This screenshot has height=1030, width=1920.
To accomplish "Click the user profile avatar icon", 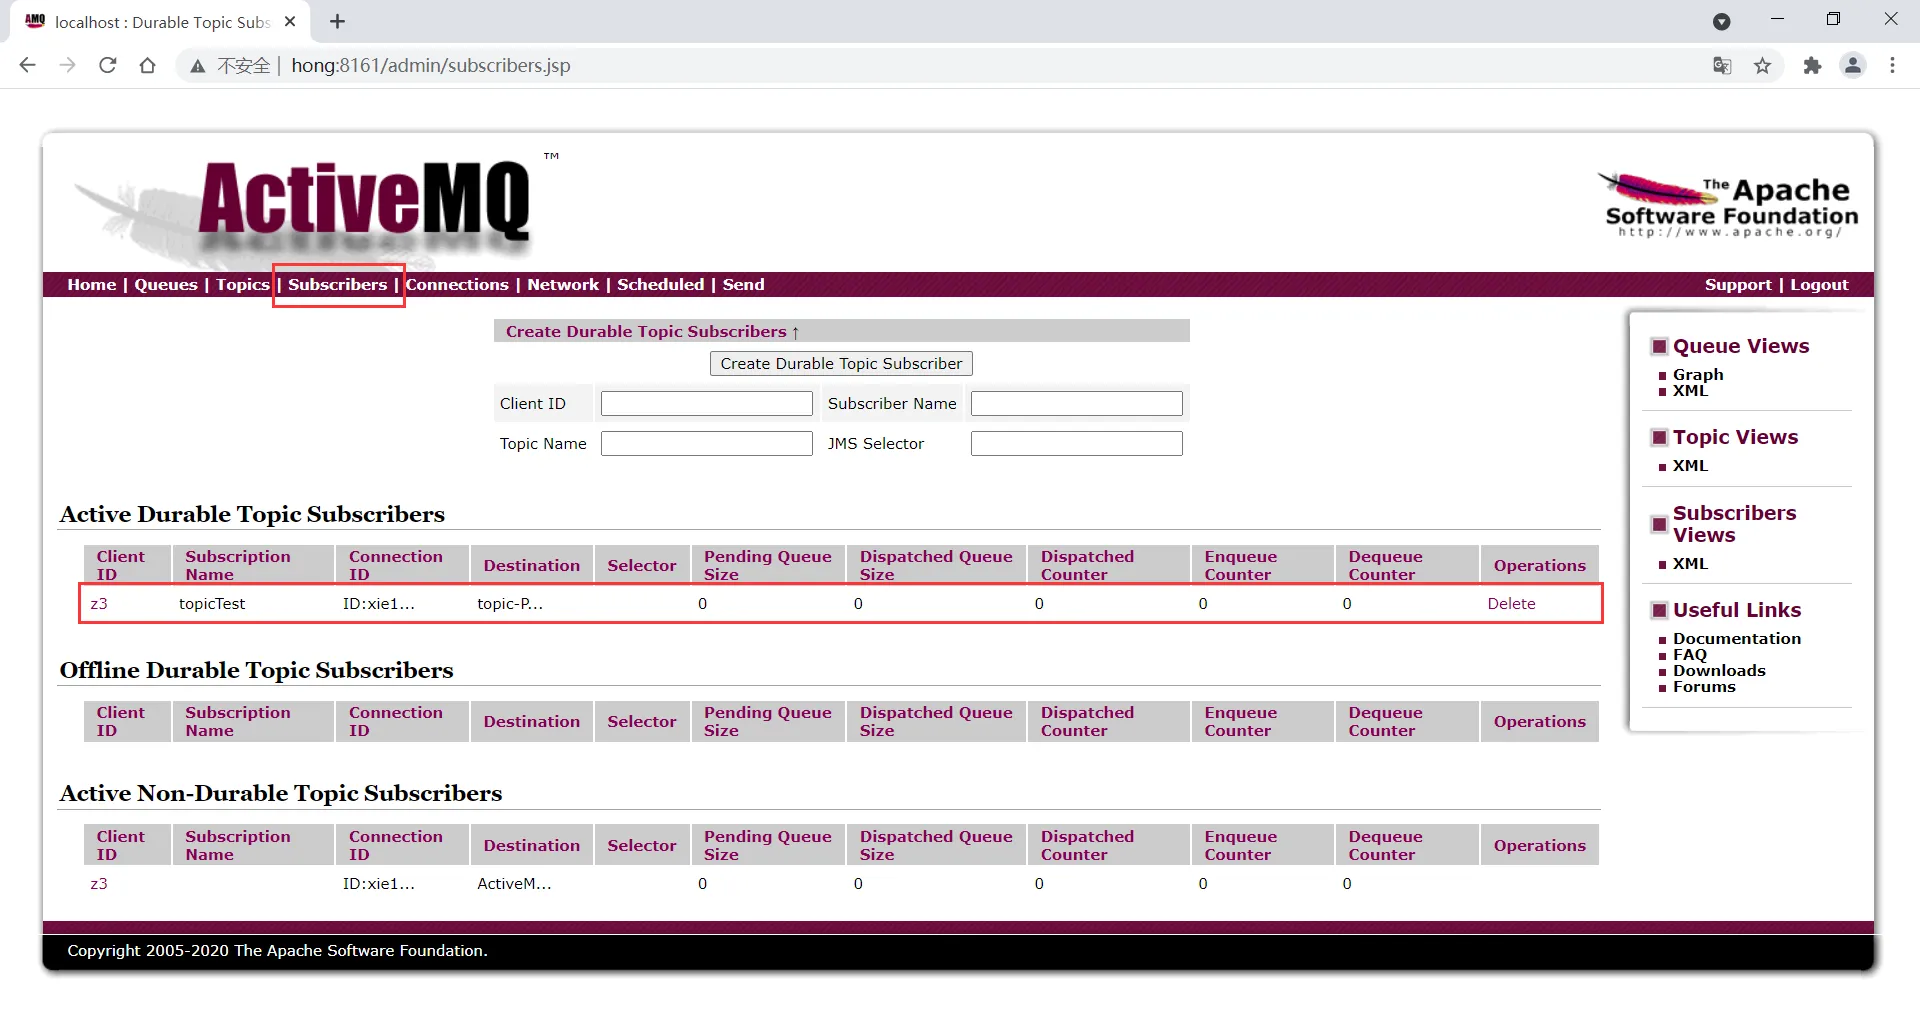I will click(x=1852, y=66).
